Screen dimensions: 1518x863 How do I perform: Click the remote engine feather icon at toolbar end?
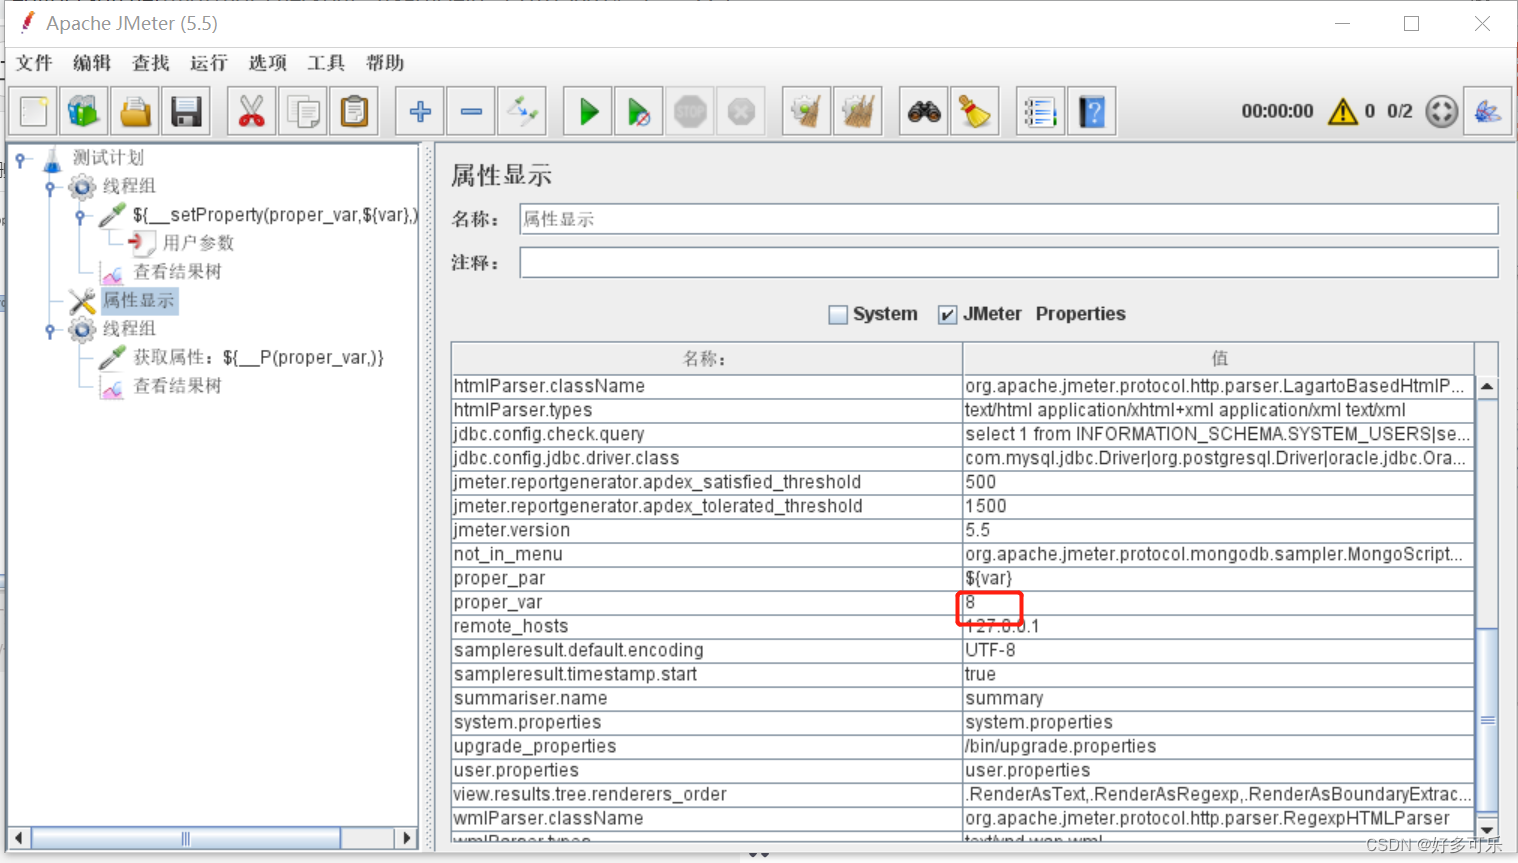[1487, 111]
